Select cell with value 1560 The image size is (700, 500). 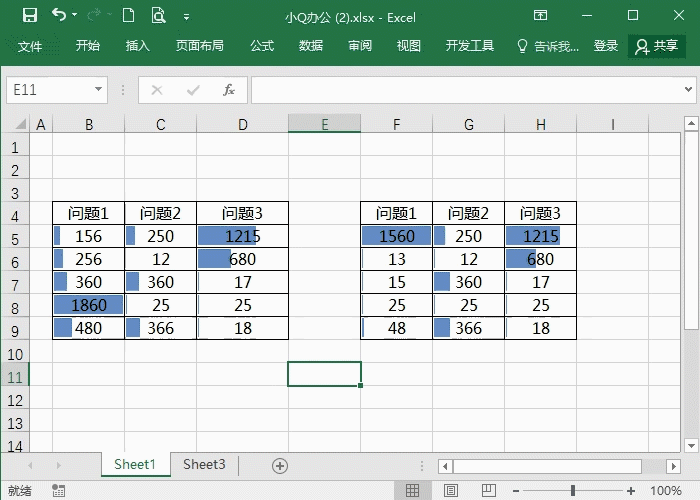click(x=396, y=236)
